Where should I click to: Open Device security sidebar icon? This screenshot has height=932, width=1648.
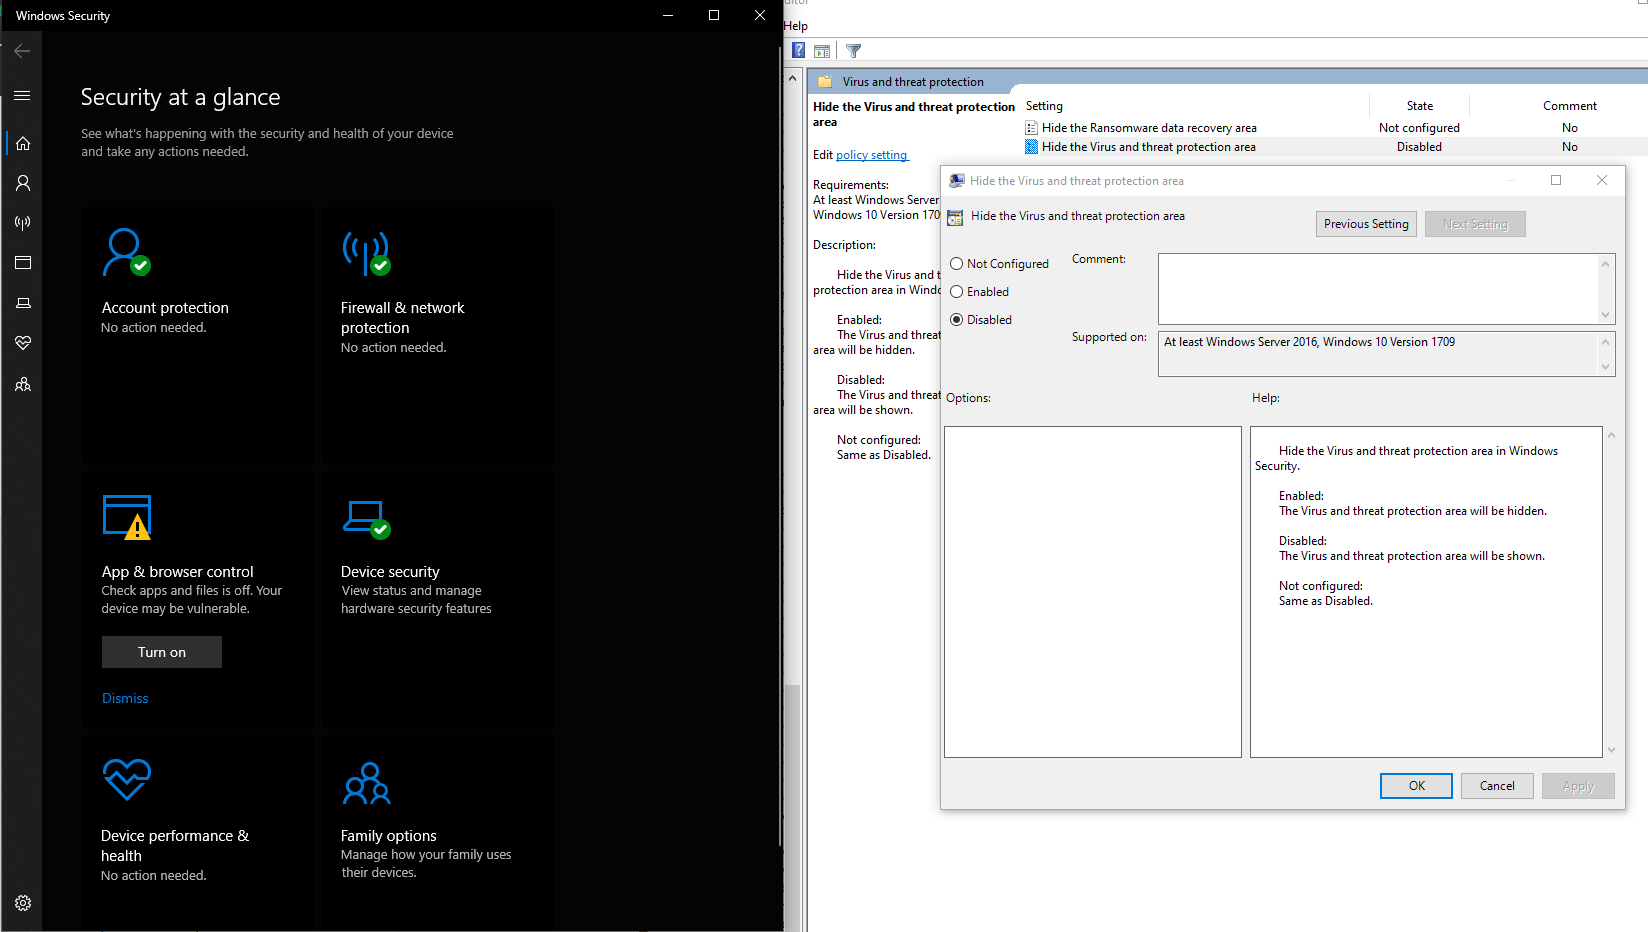[x=23, y=303]
